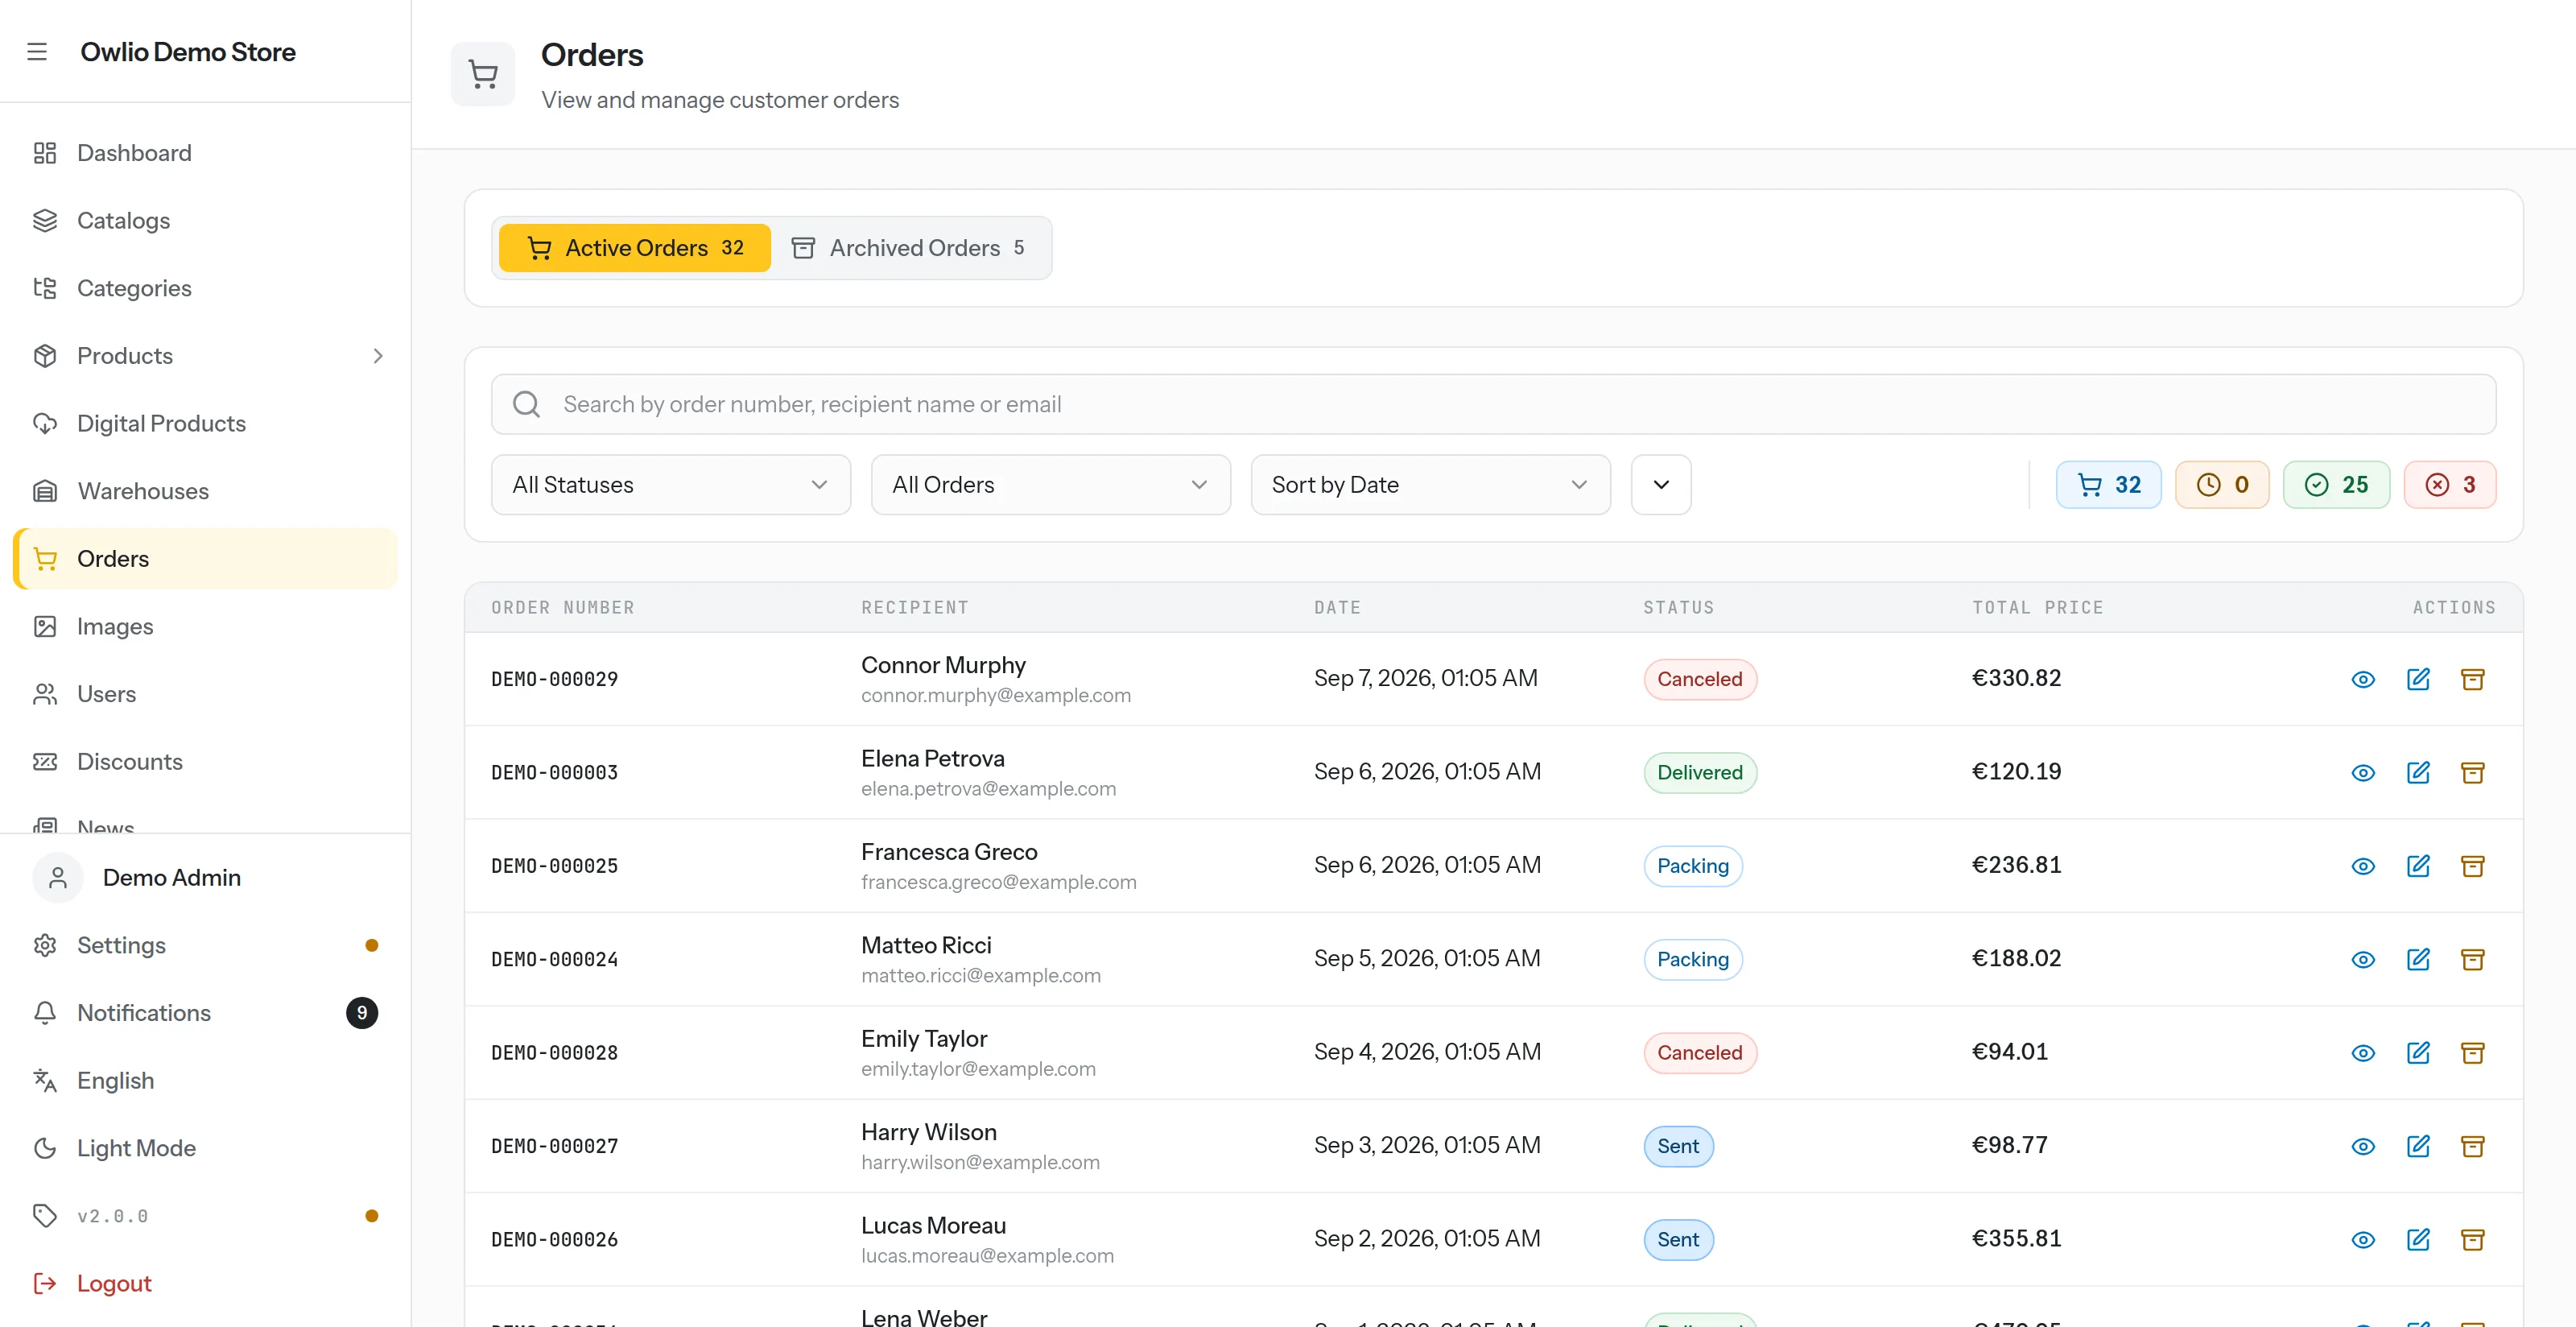This screenshot has width=2576, height=1327.
Task: Go to Catalogs in the sidebar
Action: [x=205, y=220]
